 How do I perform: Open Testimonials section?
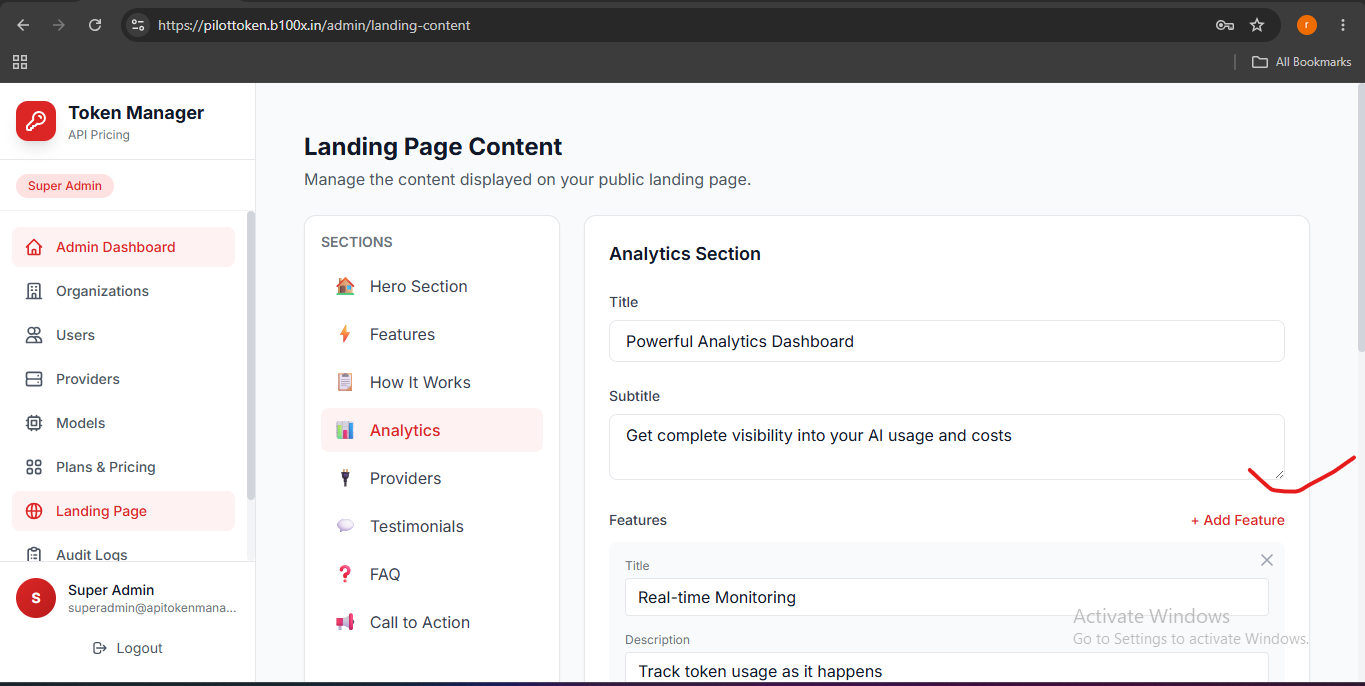pos(432,526)
